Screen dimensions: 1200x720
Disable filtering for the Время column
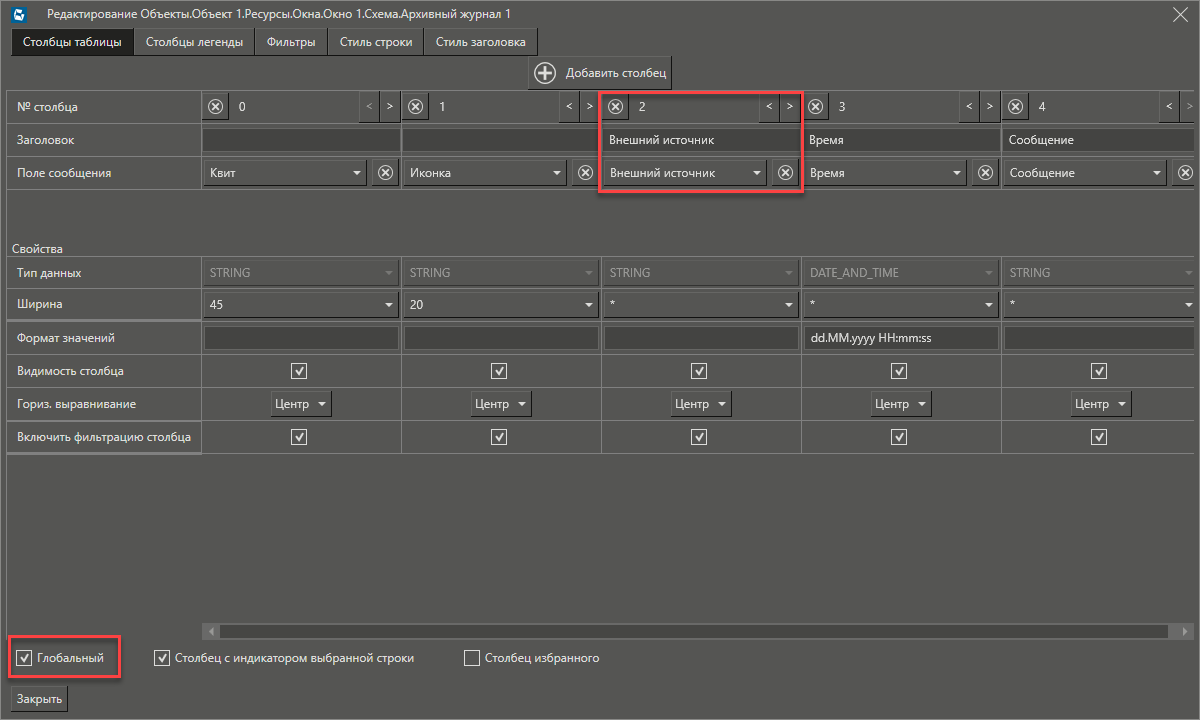click(898, 436)
